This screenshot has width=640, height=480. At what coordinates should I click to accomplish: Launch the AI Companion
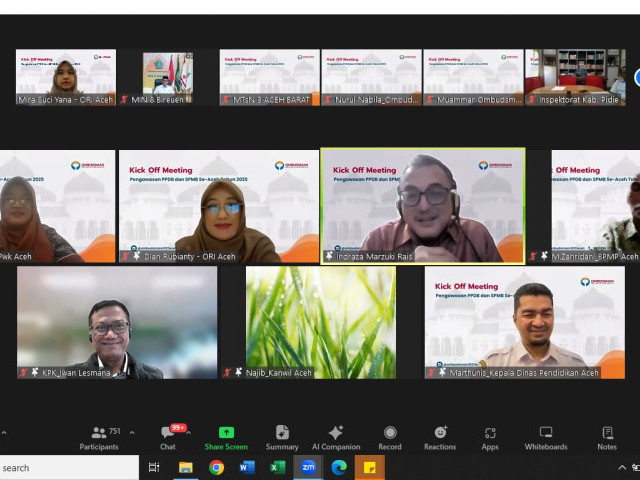click(x=336, y=437)
